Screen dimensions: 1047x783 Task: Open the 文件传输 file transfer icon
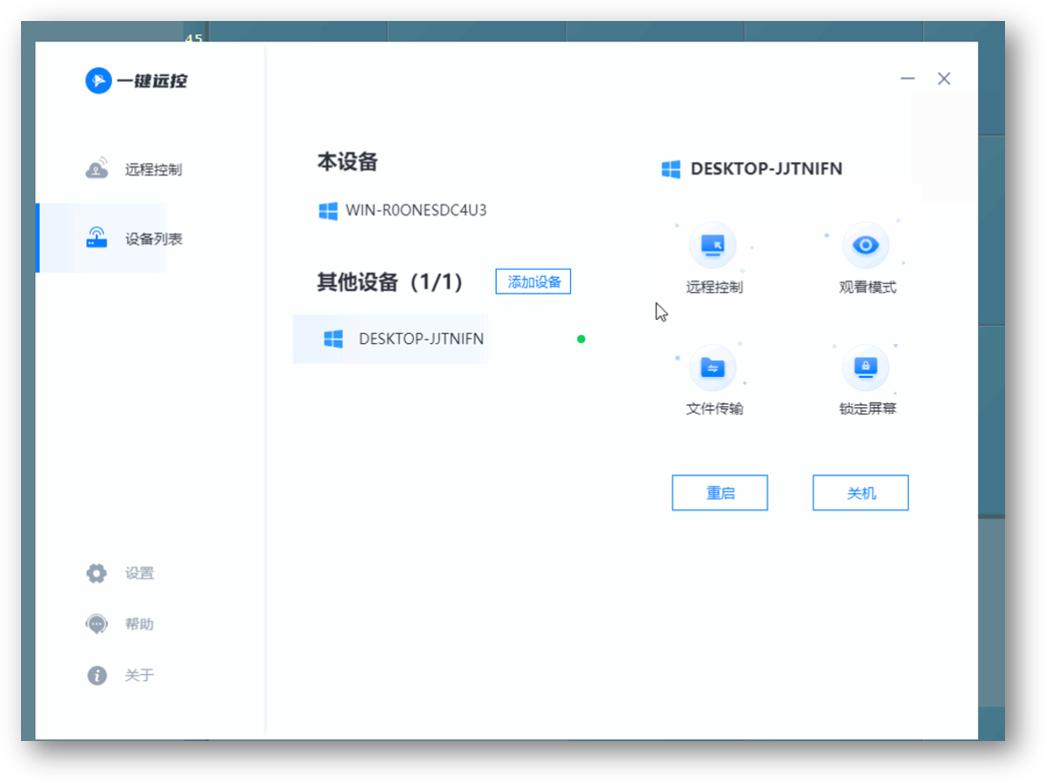[x=714, y=369]
